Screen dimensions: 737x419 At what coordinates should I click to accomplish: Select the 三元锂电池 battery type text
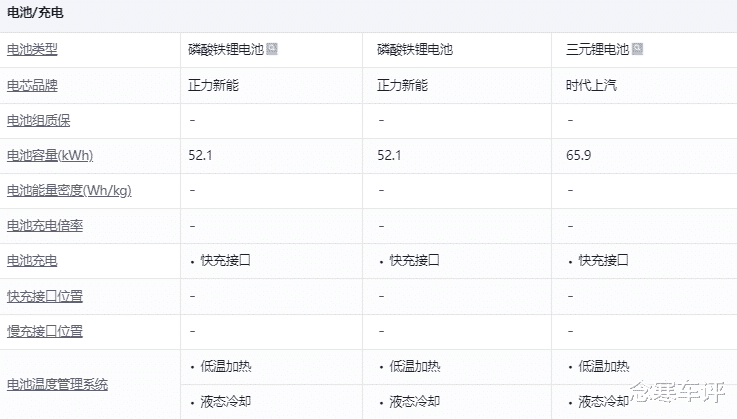tap(597, 49)
